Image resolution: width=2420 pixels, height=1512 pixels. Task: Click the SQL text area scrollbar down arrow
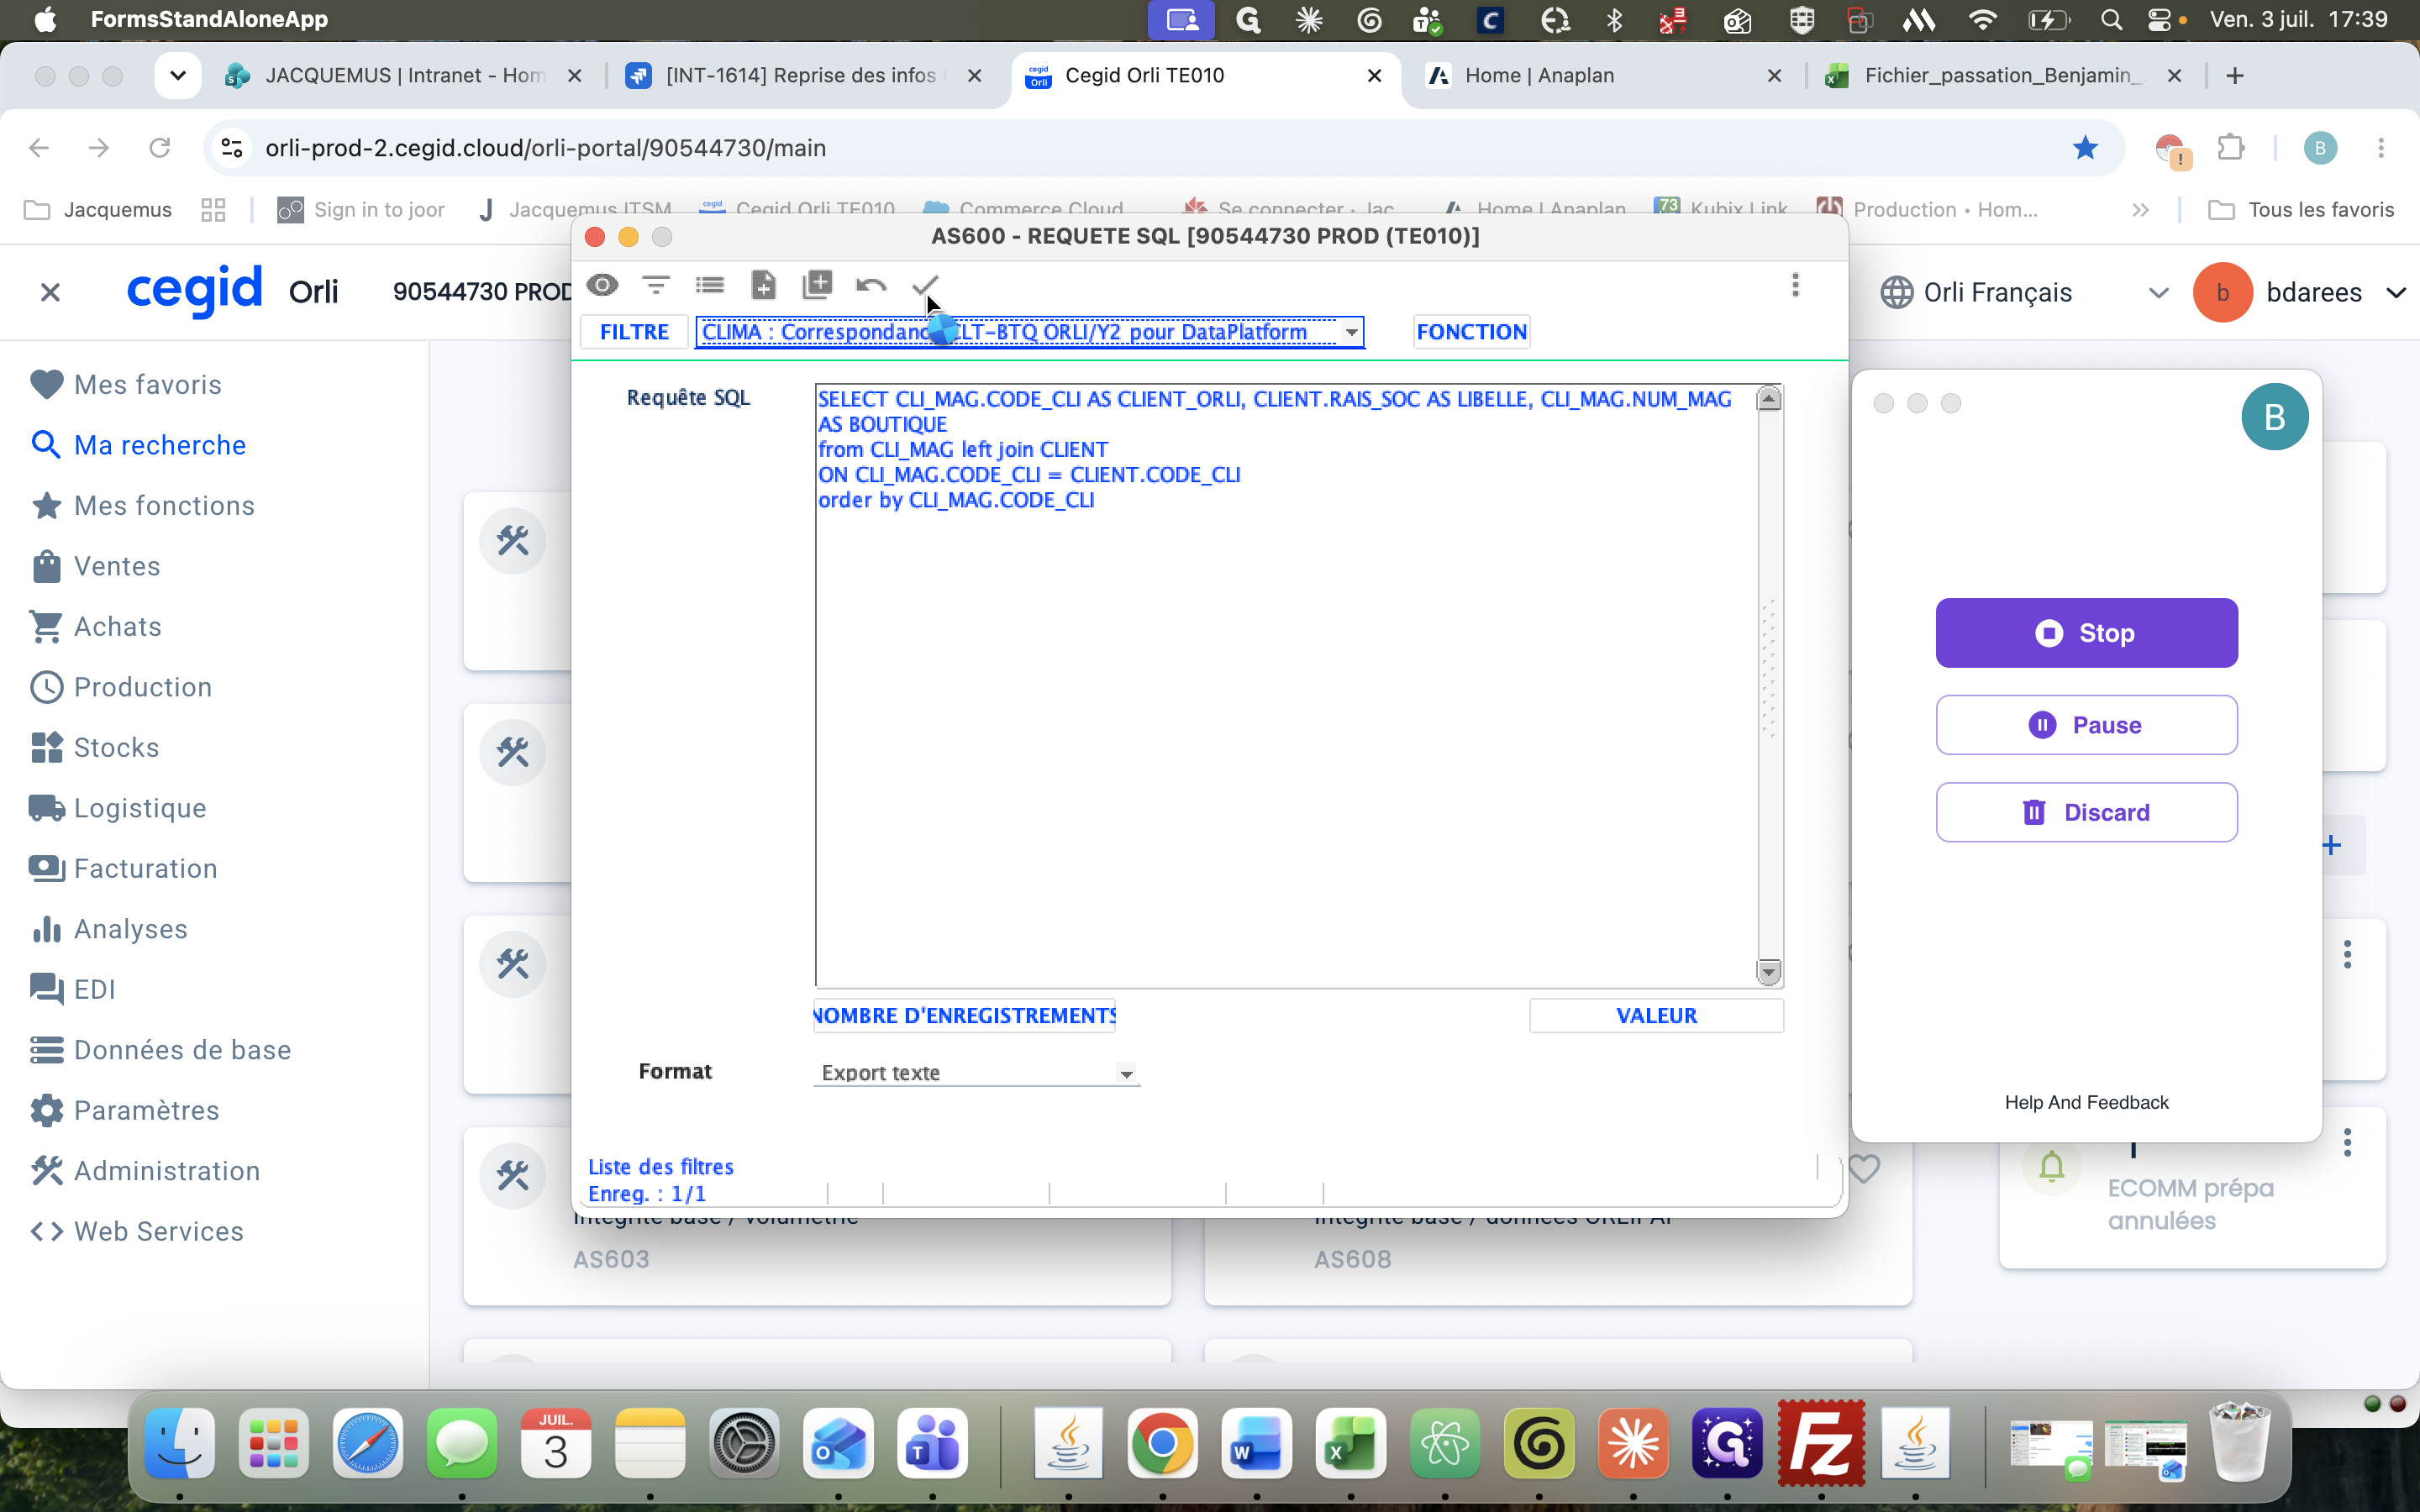point(1768,972)
